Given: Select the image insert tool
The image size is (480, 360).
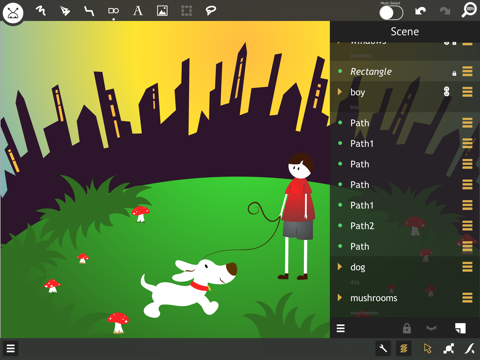Looking at the screenshot, I should coord(162,11).
